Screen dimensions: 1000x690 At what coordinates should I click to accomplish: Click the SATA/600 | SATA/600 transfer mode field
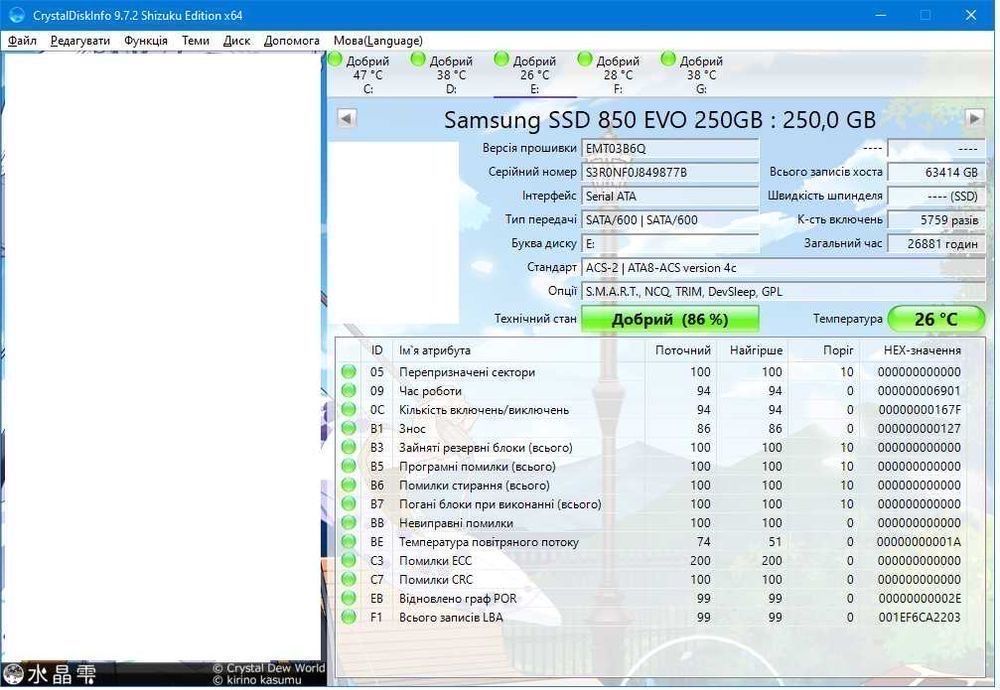pos(670,220)
